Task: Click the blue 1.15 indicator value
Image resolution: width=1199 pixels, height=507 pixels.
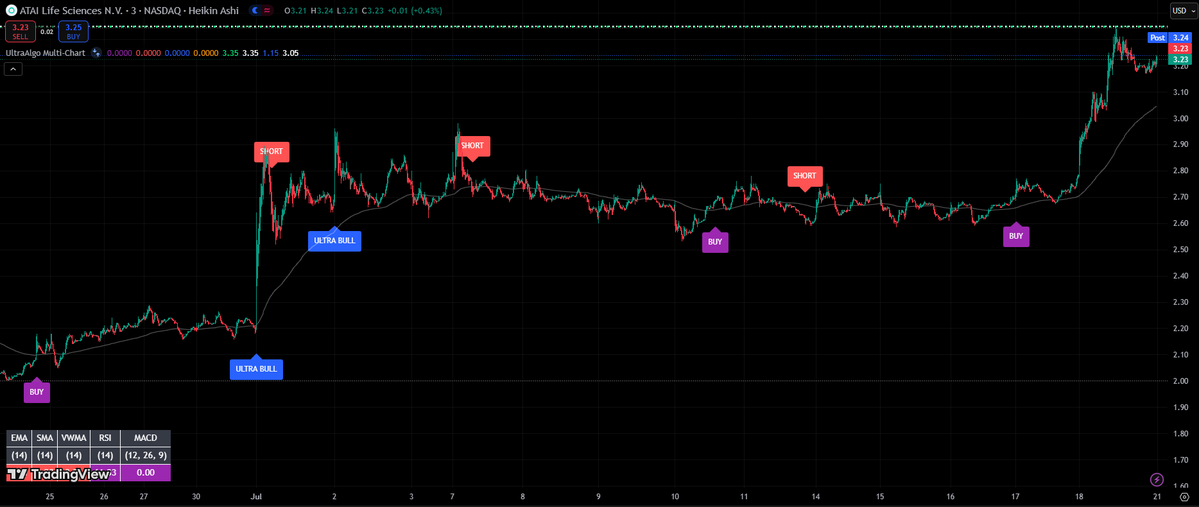Action: 270,54
